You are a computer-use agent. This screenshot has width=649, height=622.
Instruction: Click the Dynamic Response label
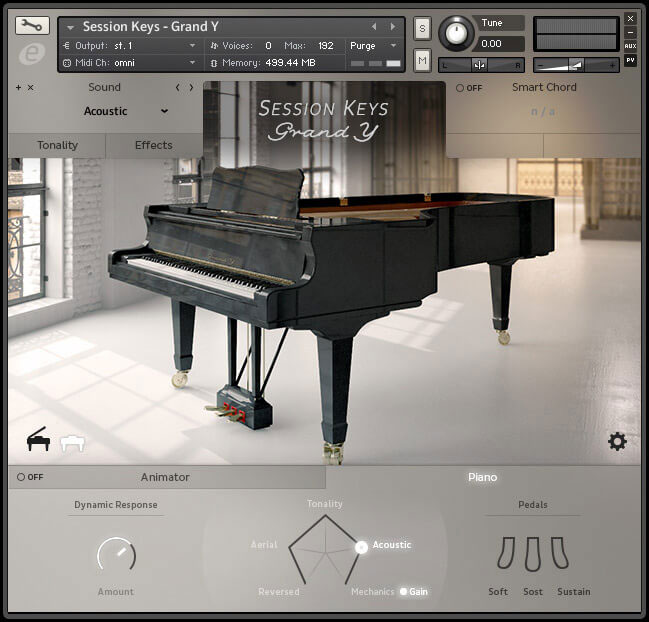tap(116, 504)
